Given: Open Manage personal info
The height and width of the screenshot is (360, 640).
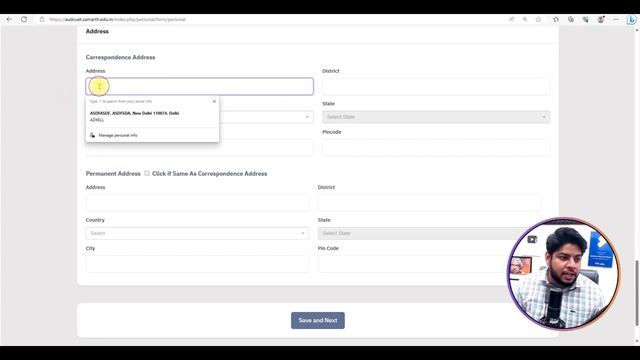Looking at the screenshot, I should coord(118,135).
